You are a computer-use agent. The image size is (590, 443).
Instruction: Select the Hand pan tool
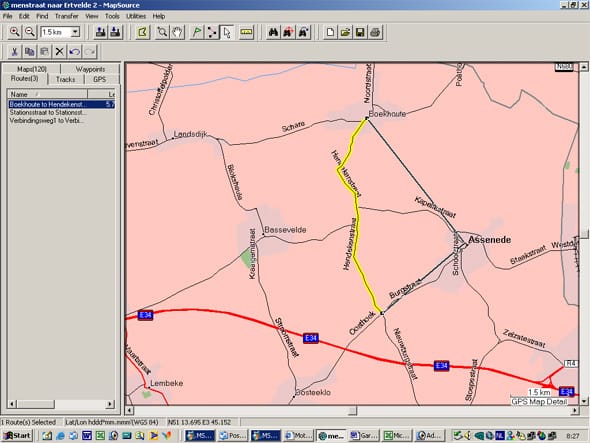[x=177, y=32]
